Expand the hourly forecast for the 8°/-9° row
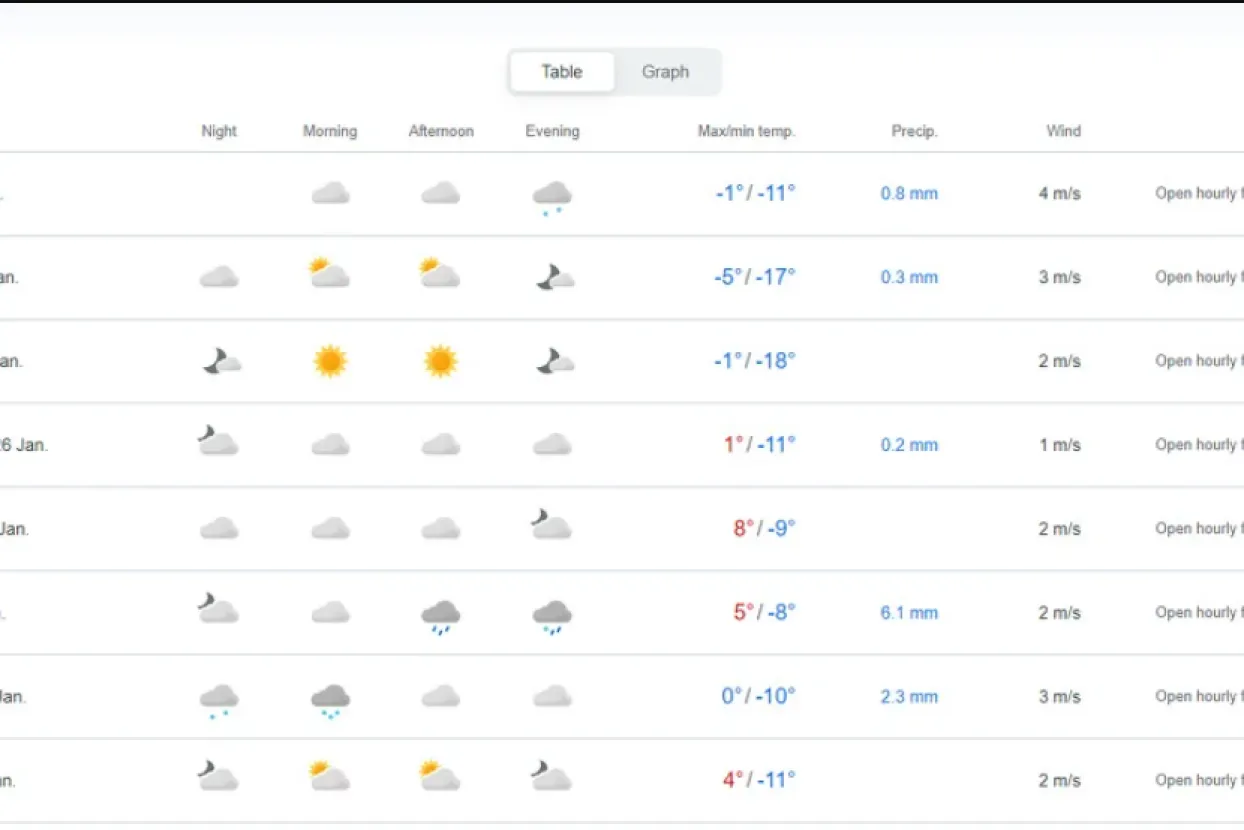This screenshot has width=1244, height=830. tap(1198, 529)
